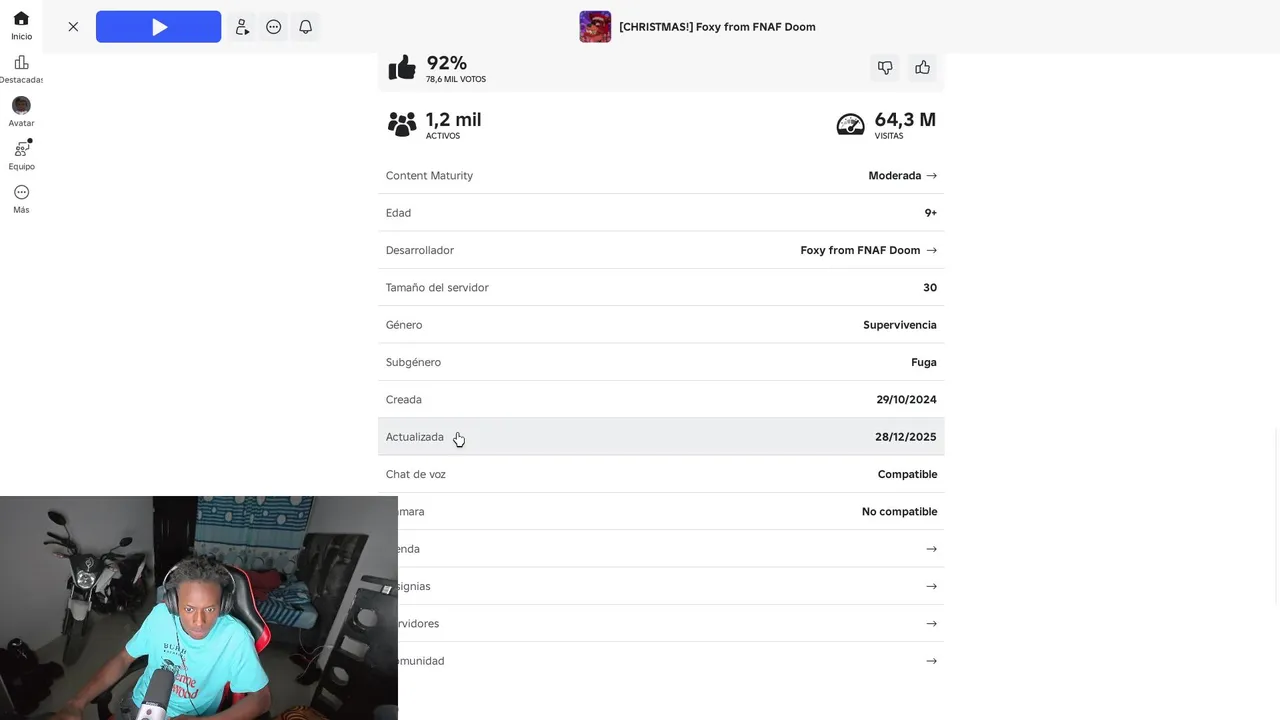Open the Avatar sidebar icon
The height and width of the screenshot is (720, 1280).
[x=21, y=112]
